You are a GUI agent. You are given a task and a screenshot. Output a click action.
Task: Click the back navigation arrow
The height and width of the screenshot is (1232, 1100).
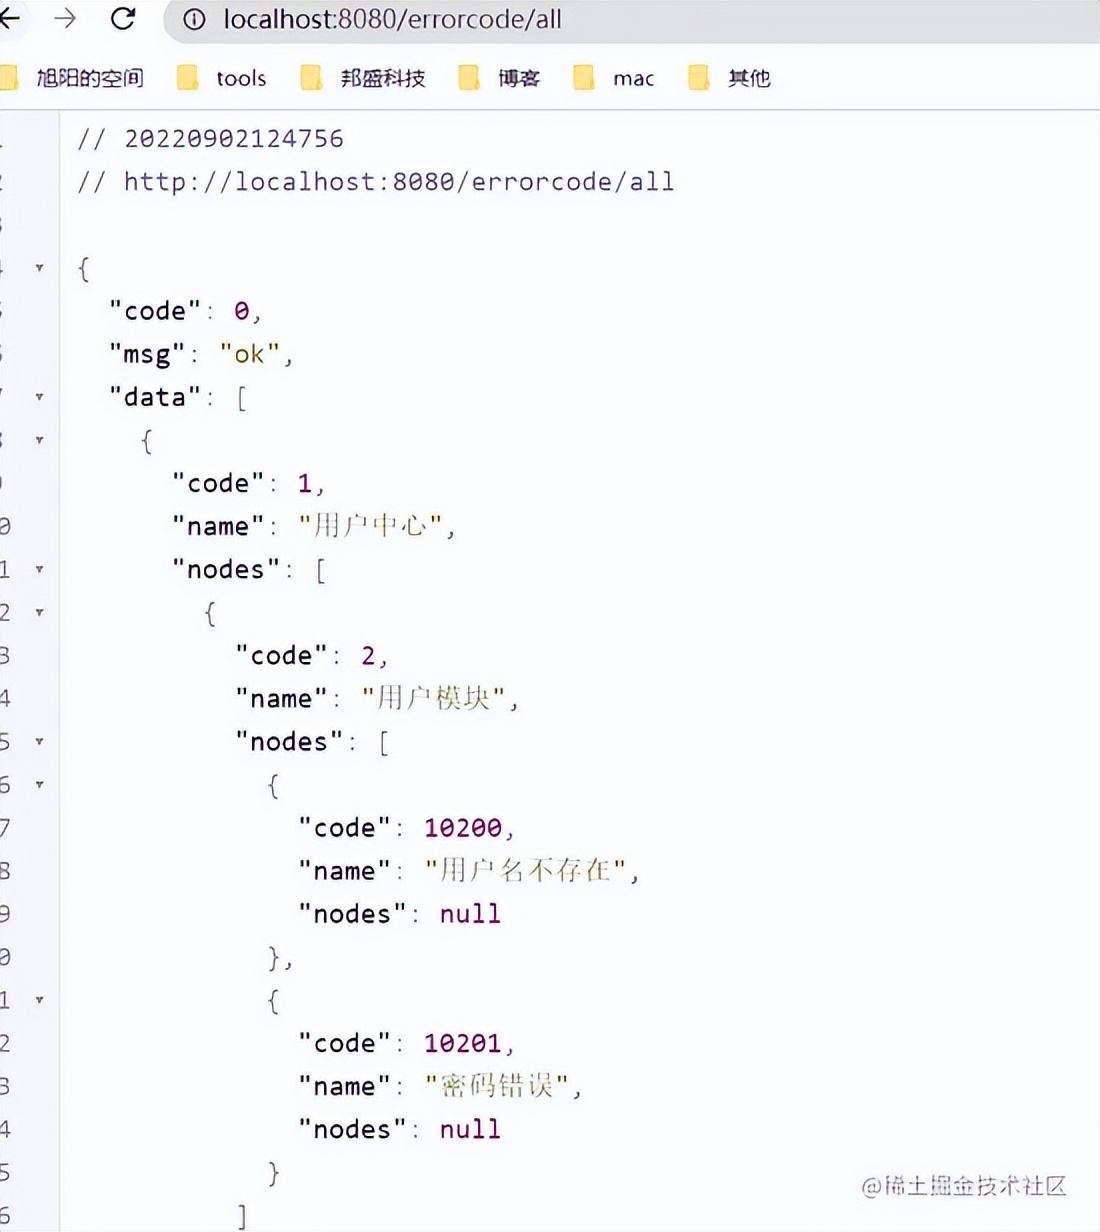pyautogui.click(x=9, y=18)
